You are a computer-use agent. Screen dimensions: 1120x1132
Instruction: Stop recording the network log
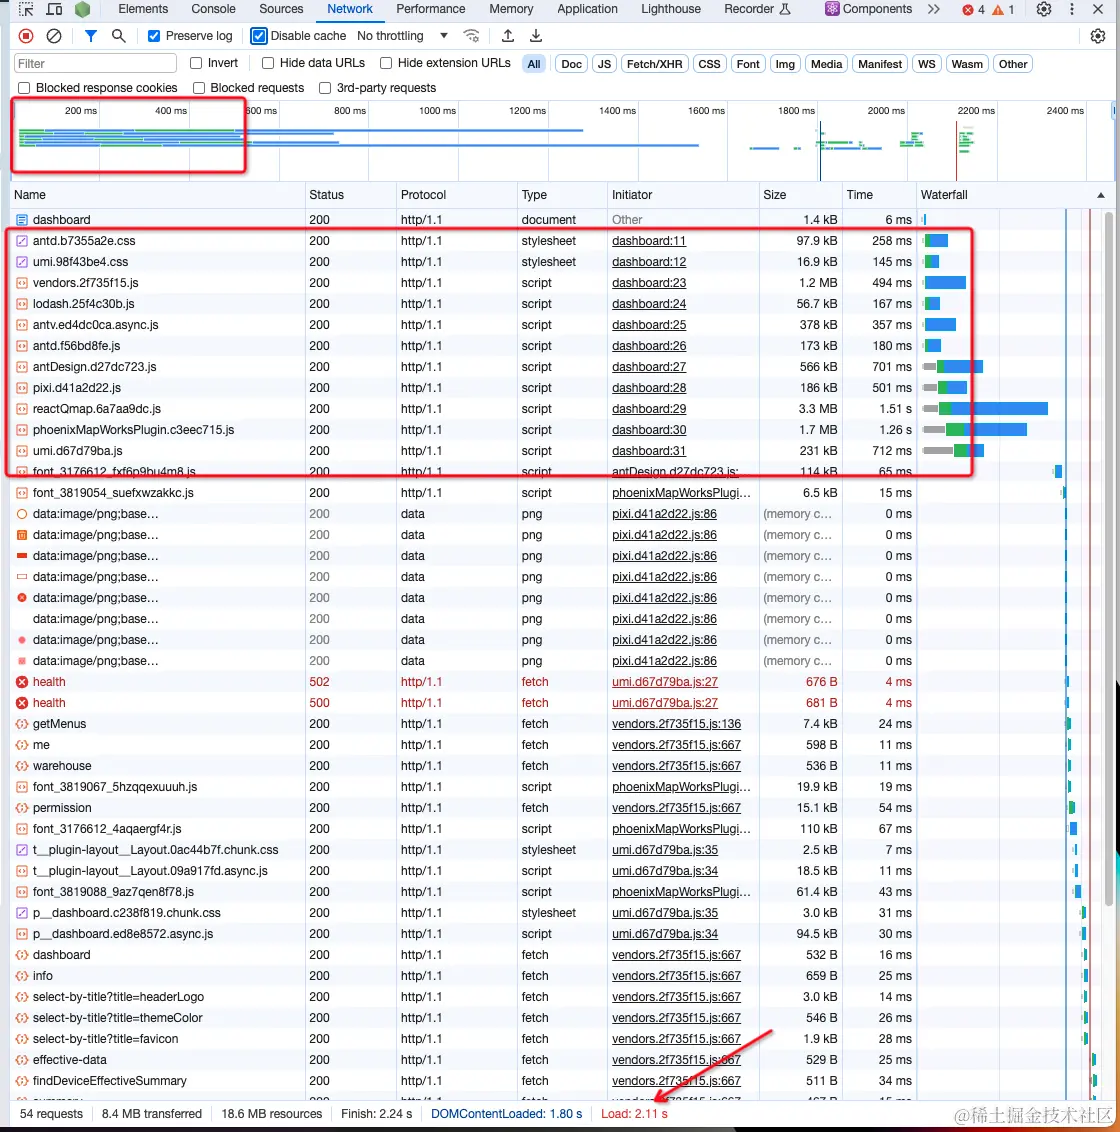(x=26, y=36)
